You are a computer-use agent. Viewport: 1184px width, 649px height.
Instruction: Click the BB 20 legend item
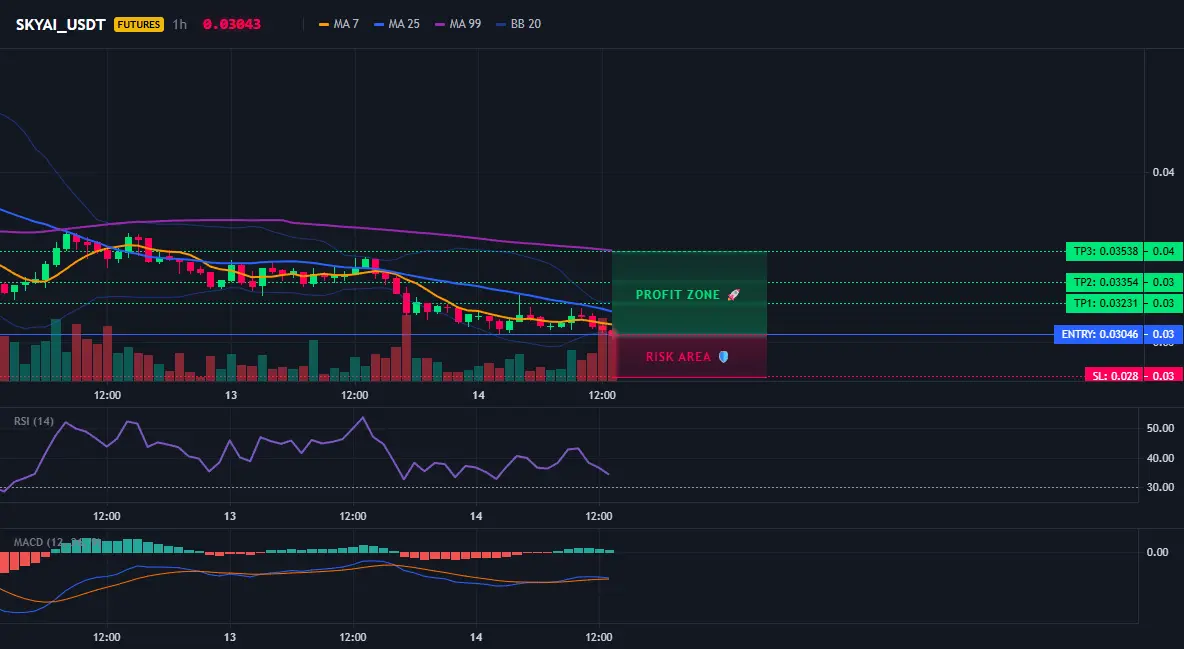519,24
